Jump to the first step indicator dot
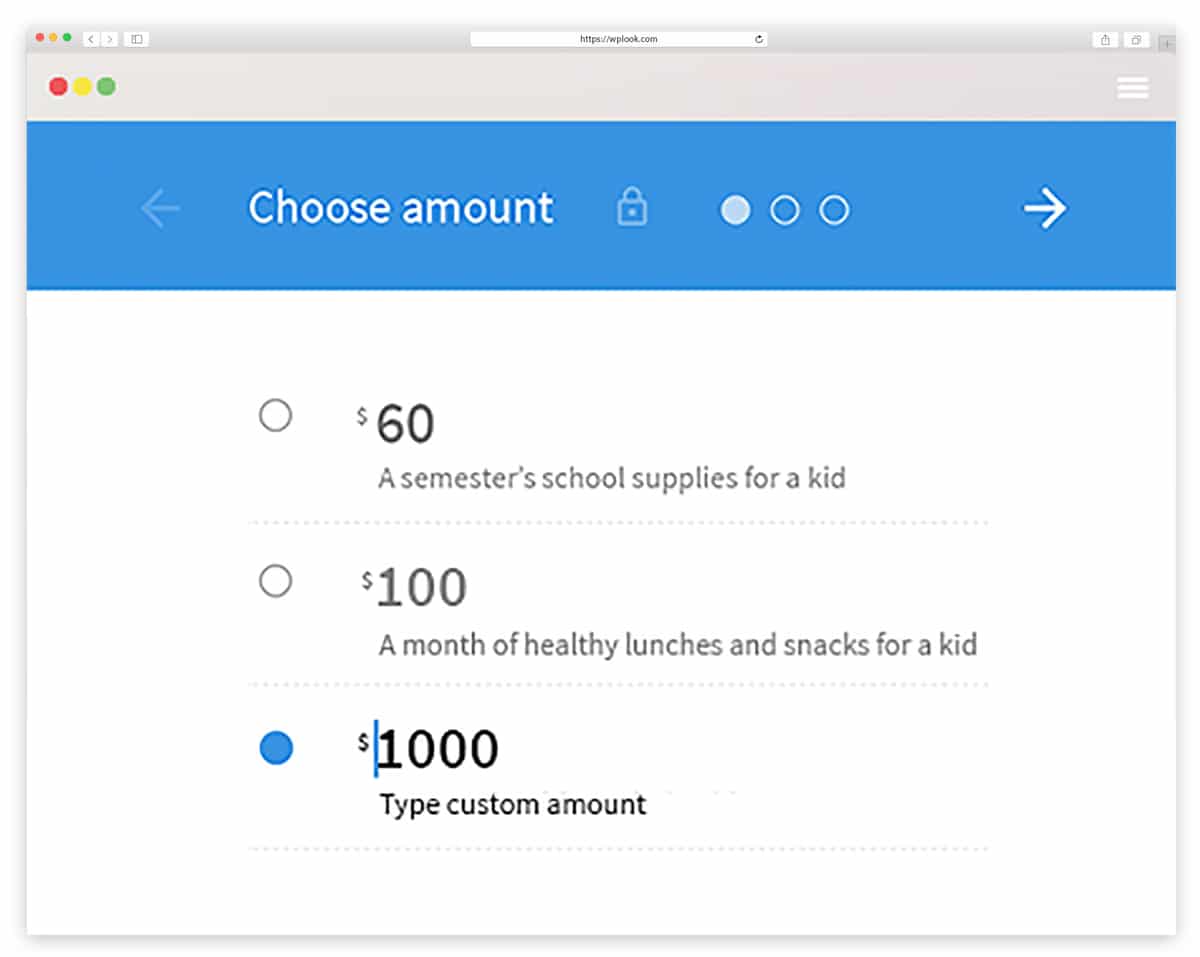 pos(735,210)
